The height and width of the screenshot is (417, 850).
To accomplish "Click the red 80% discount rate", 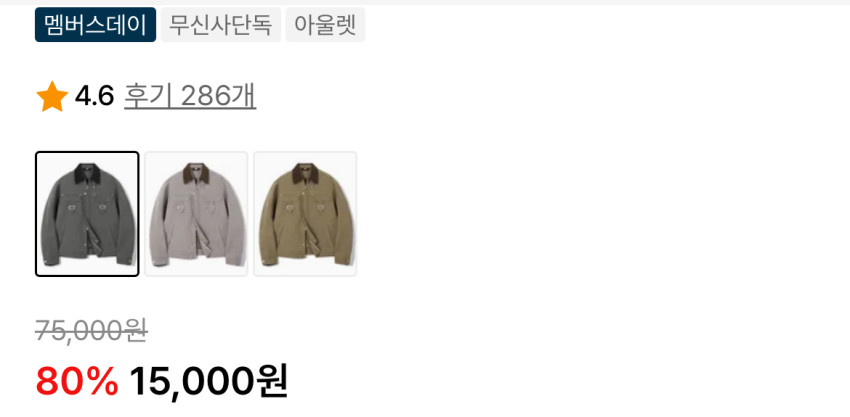I will click(x=77, y=381).
